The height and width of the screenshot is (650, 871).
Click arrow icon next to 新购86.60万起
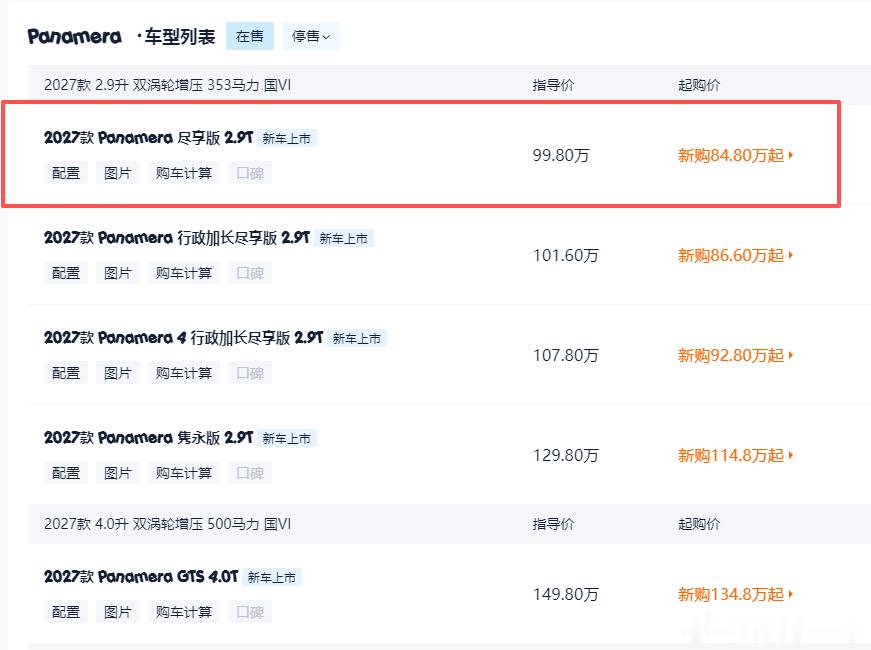click(790, 255)
